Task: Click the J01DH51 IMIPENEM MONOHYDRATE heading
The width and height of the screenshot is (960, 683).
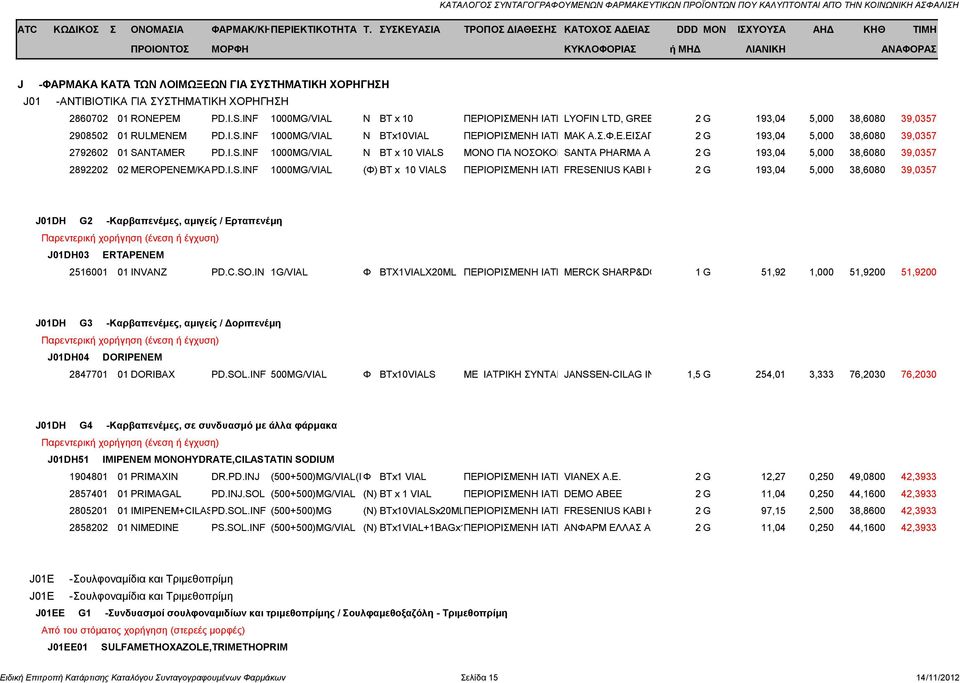Action: tap(191, 460)
